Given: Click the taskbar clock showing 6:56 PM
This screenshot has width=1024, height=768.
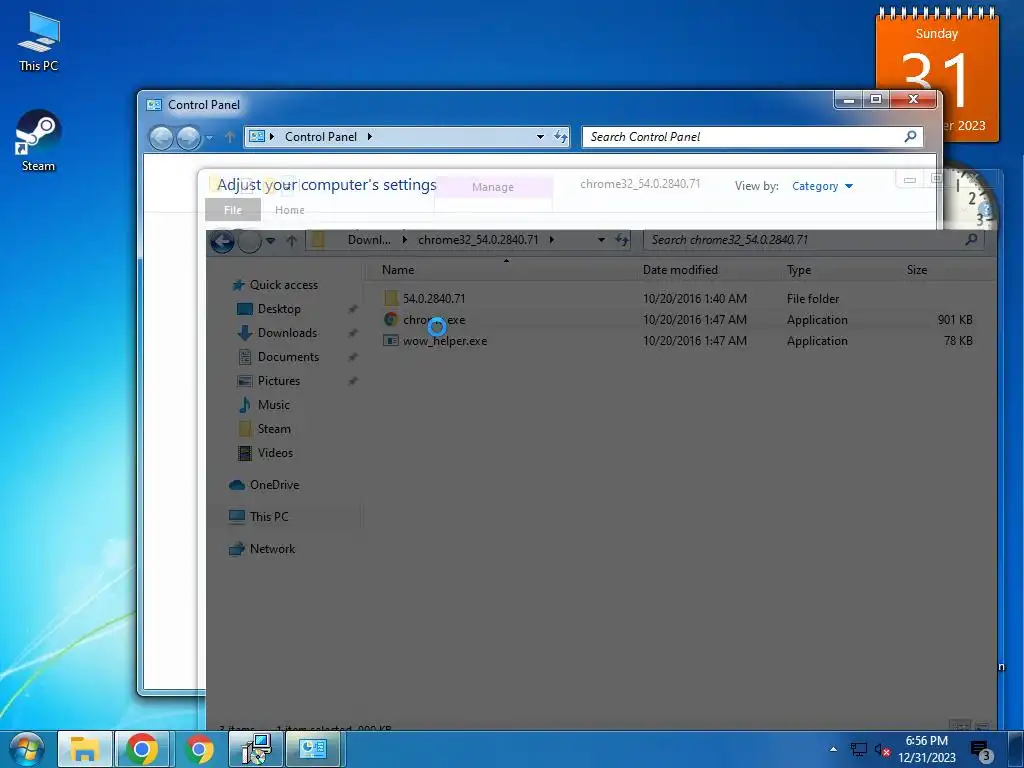Looking at the screenshot, I should [927, 749].
